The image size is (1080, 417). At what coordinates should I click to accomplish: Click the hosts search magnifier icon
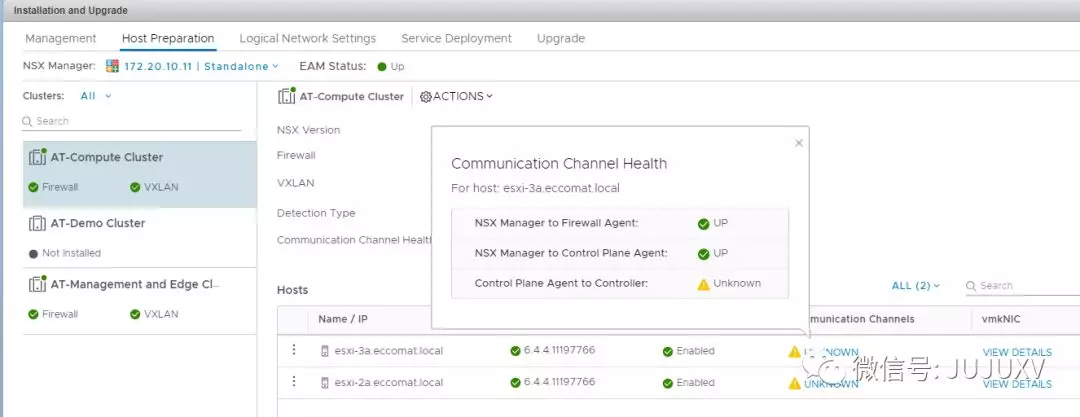coord(971,285)
